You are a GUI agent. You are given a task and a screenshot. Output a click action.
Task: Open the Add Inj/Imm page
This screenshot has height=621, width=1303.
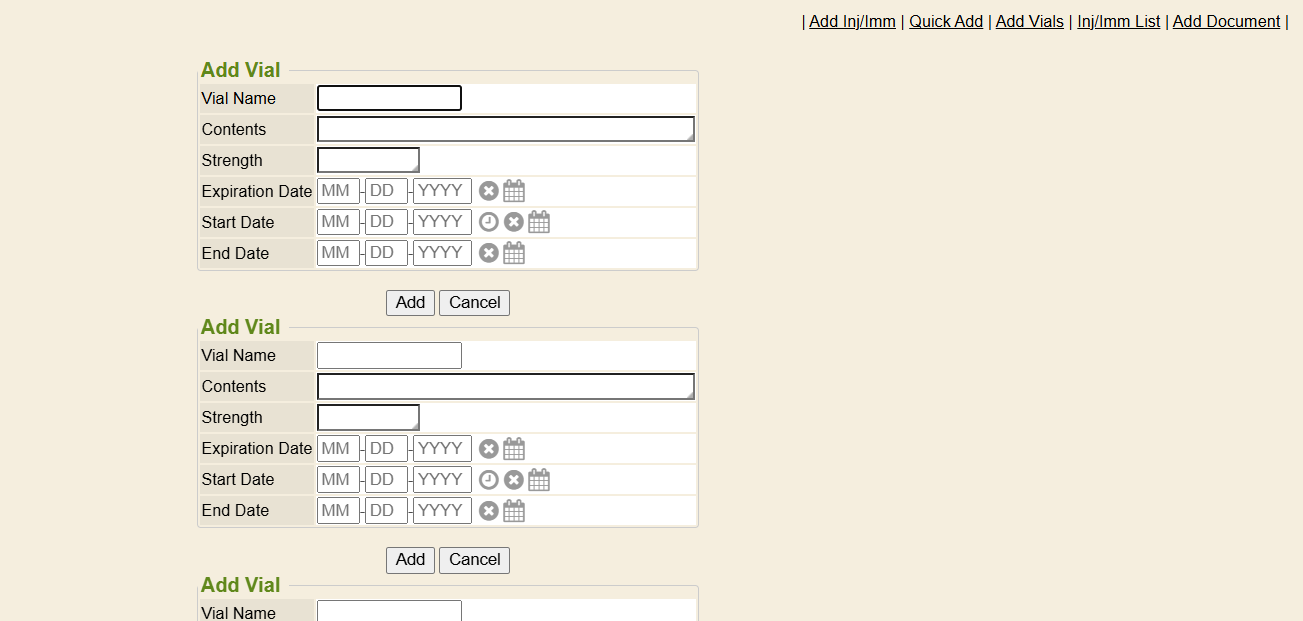pos(852,21)
